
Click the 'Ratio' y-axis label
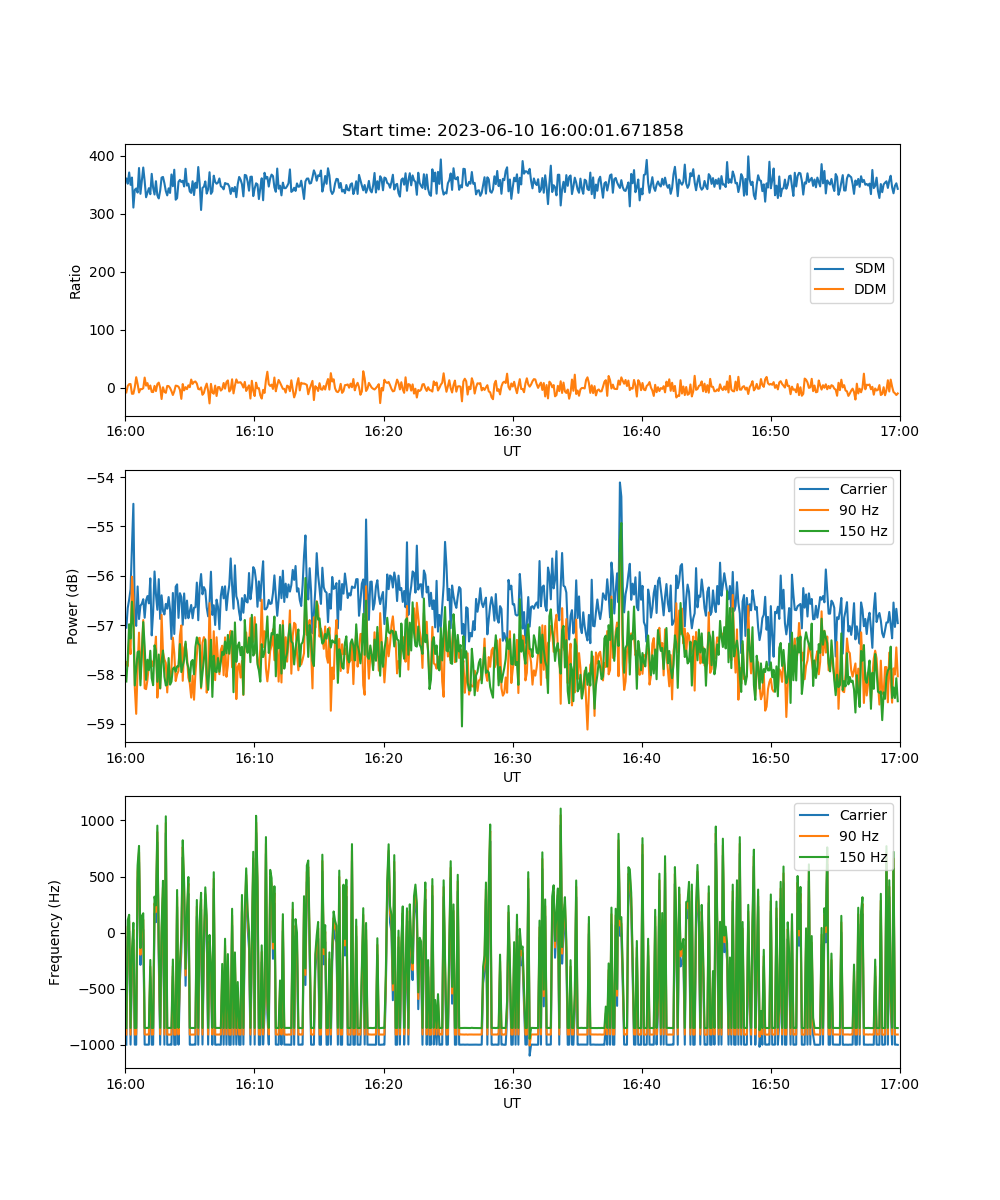pos(76,281)
